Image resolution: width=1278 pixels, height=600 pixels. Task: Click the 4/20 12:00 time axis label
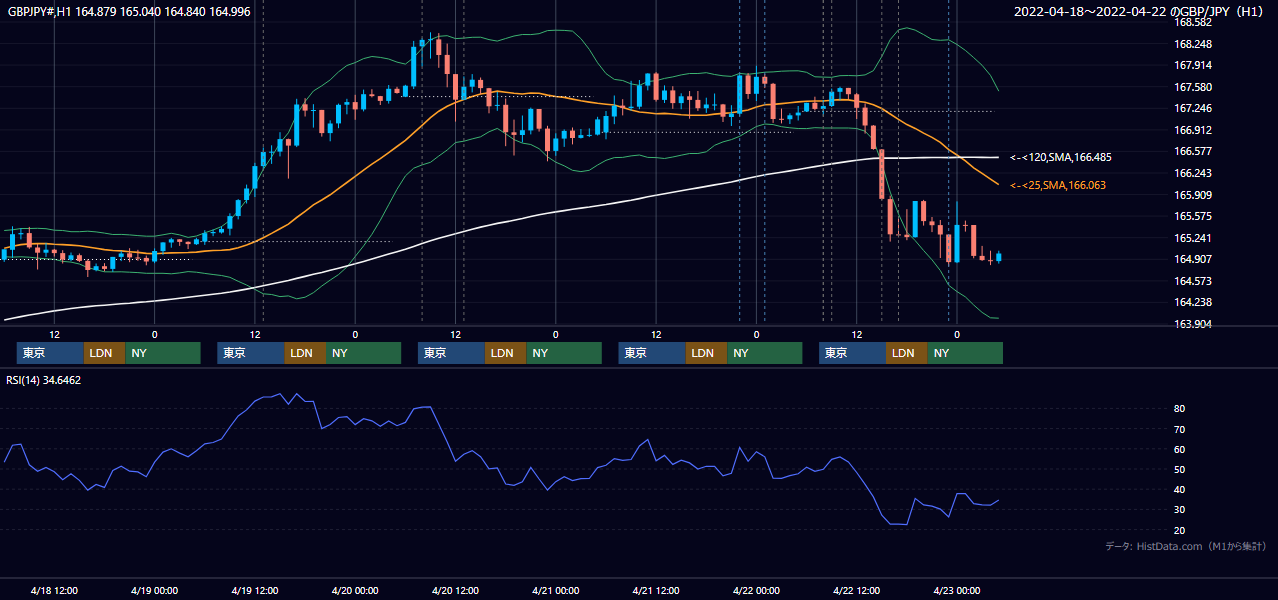[455, 591]
